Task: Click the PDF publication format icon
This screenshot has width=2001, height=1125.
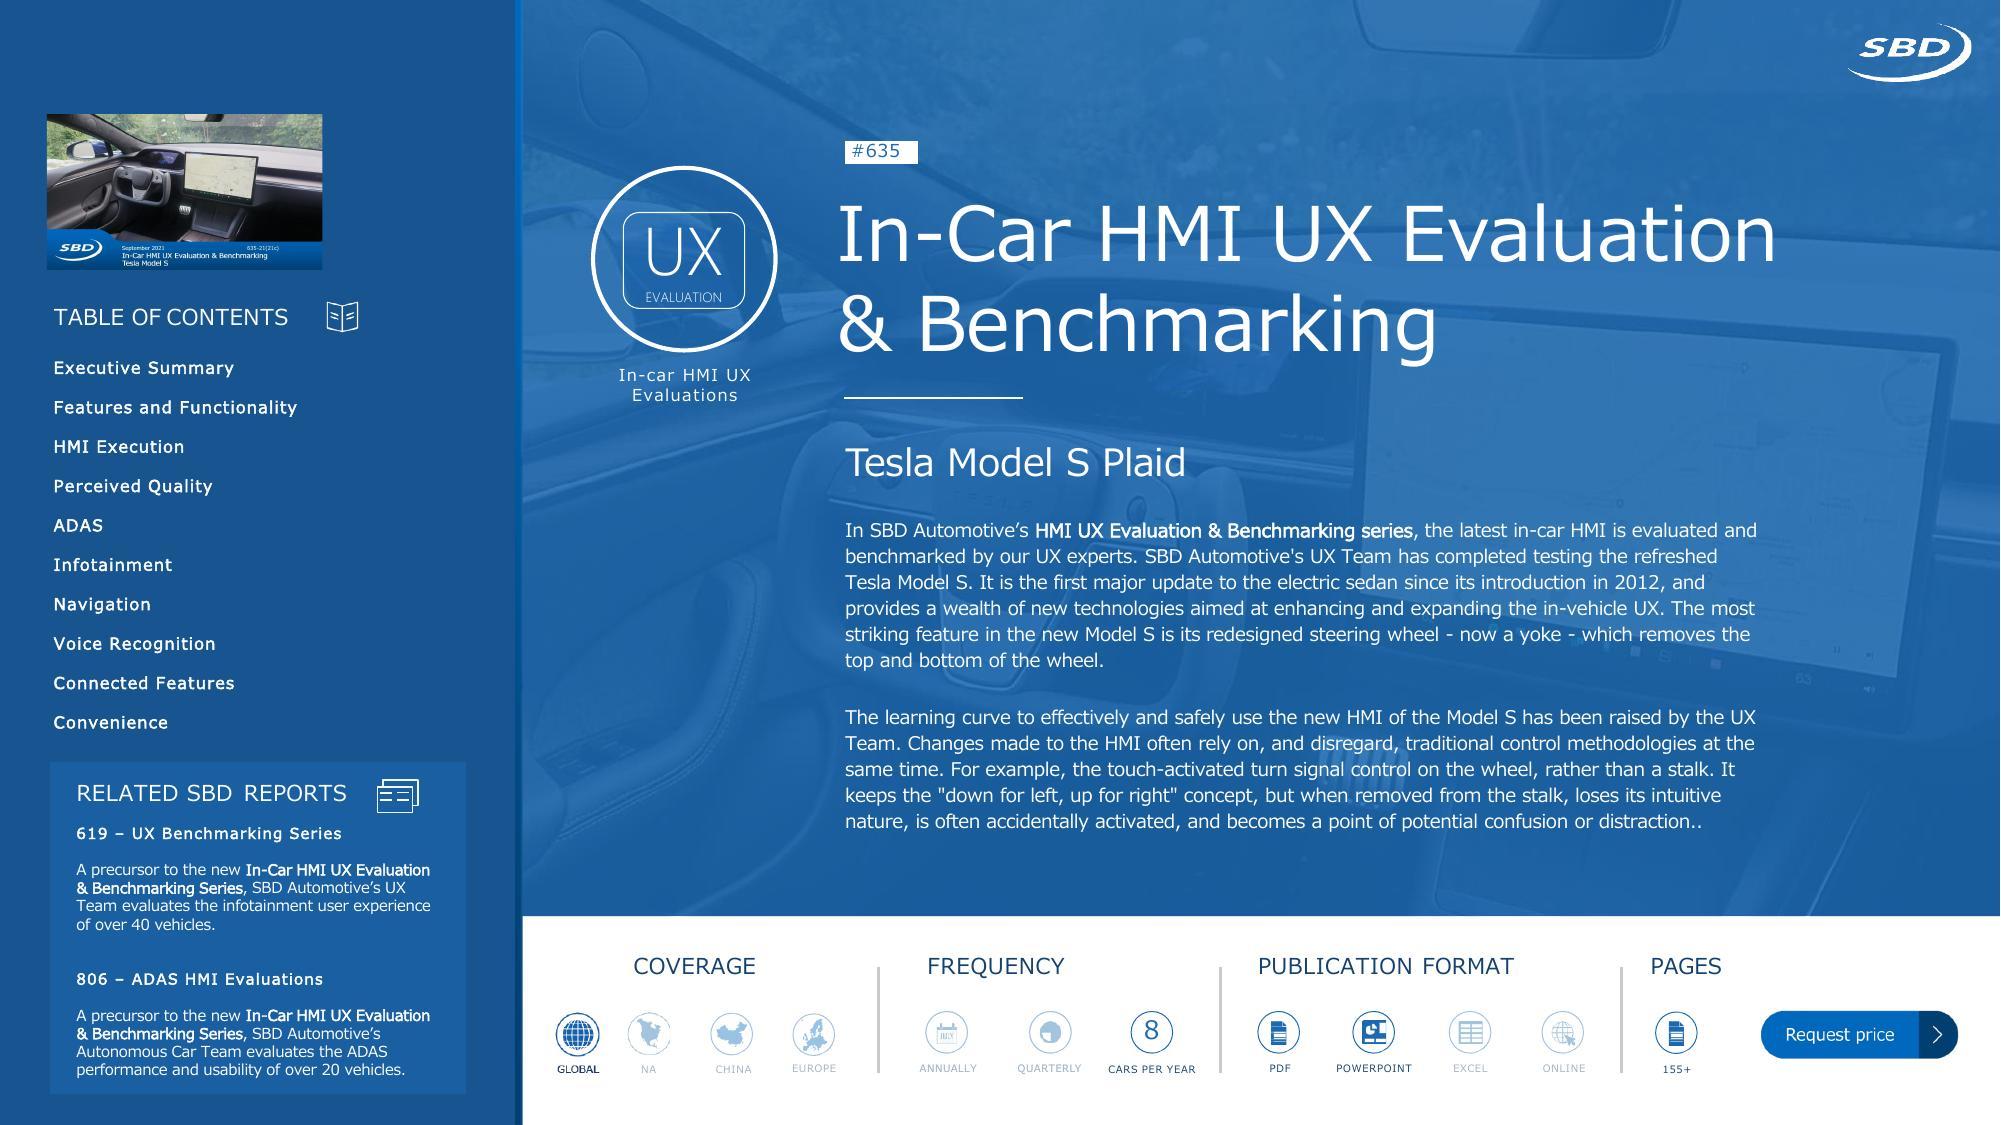Action: 1277,1032
